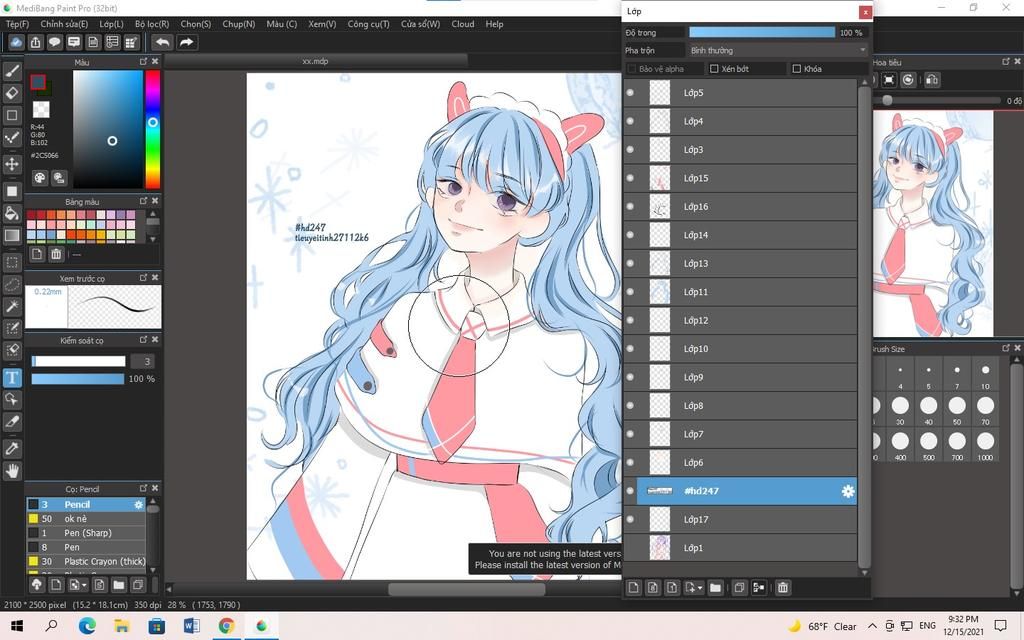Toggle visibility of Lớp11

630,292
